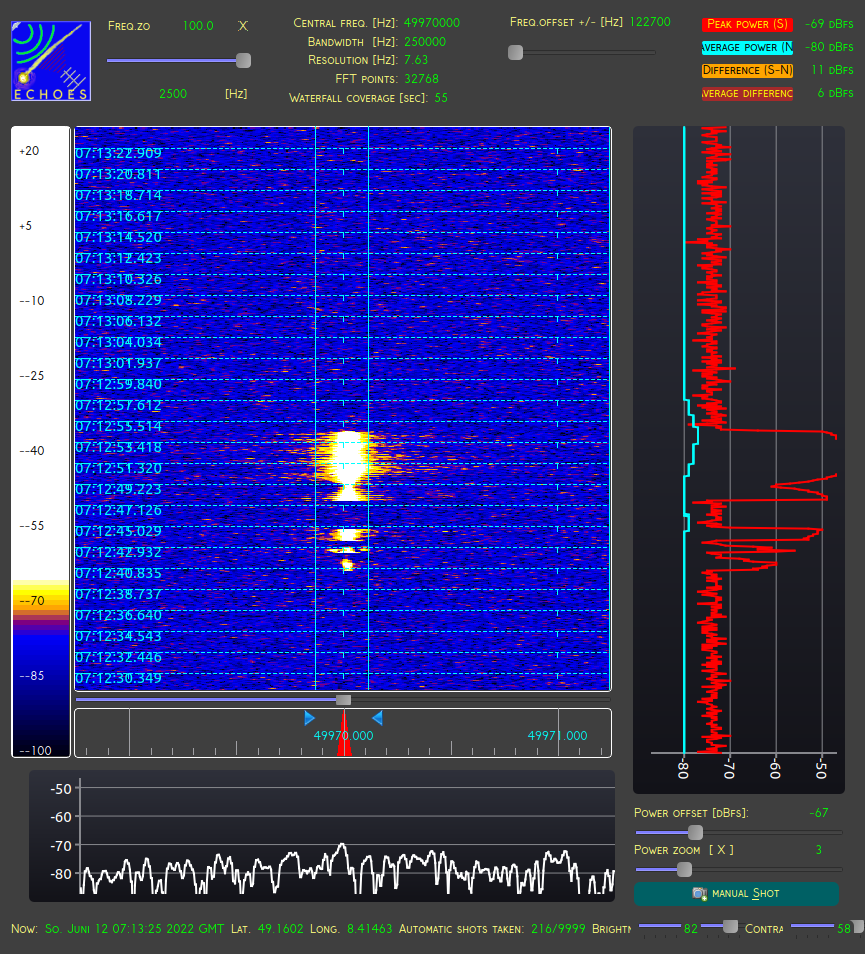
Task: Click the orange Difference (S-N) label
Action: [747, 71]
